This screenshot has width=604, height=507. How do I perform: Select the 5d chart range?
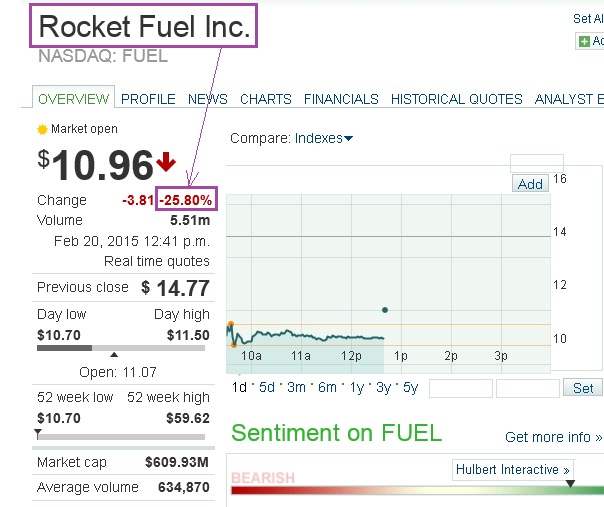tap(266, 388)
